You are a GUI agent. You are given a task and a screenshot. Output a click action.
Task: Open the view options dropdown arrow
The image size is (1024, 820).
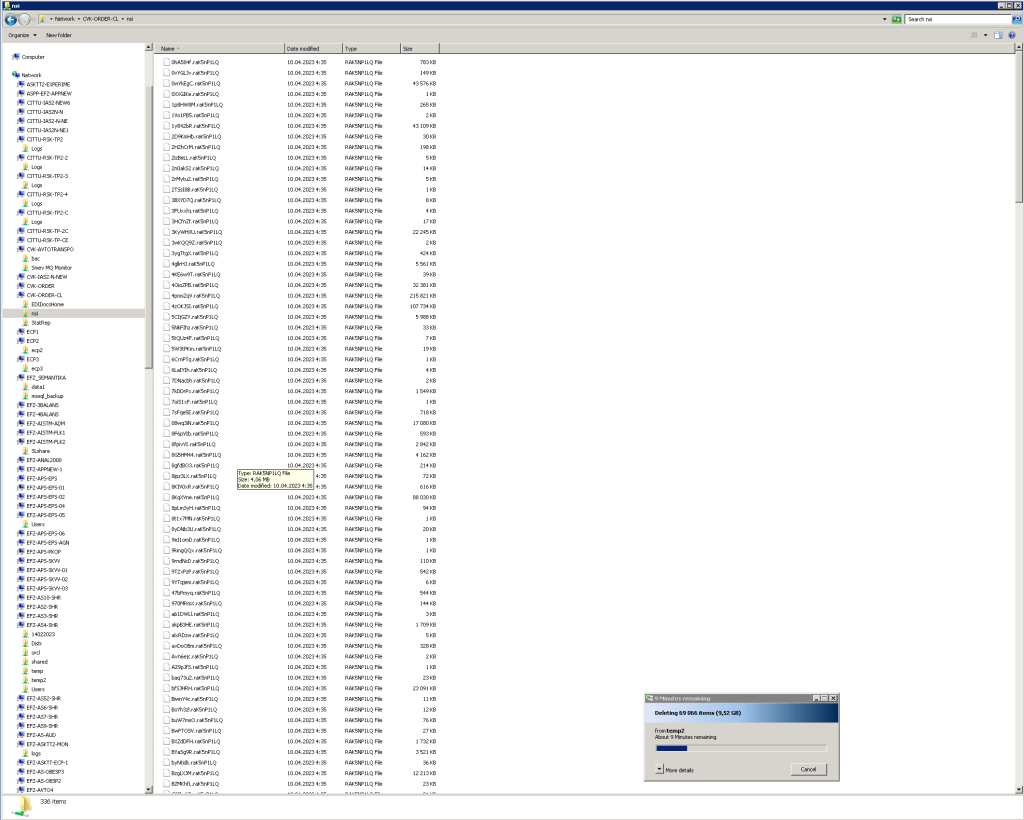click(983, 35)
